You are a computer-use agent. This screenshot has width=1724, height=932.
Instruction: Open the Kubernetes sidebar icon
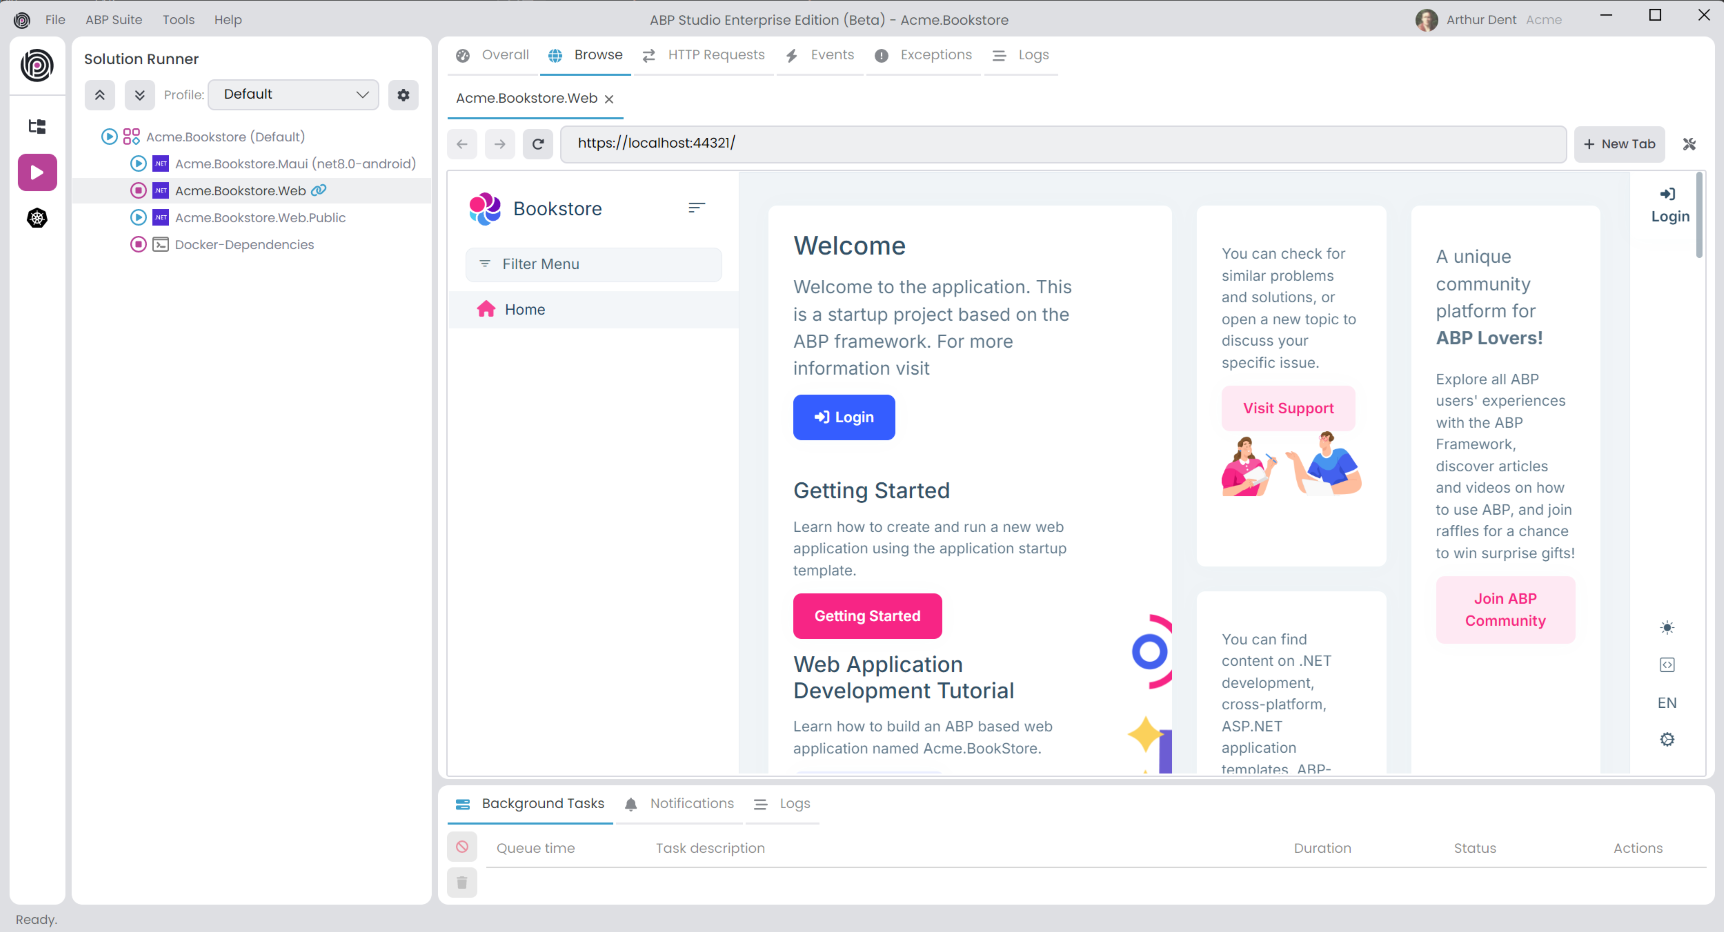tap(37, 218)
